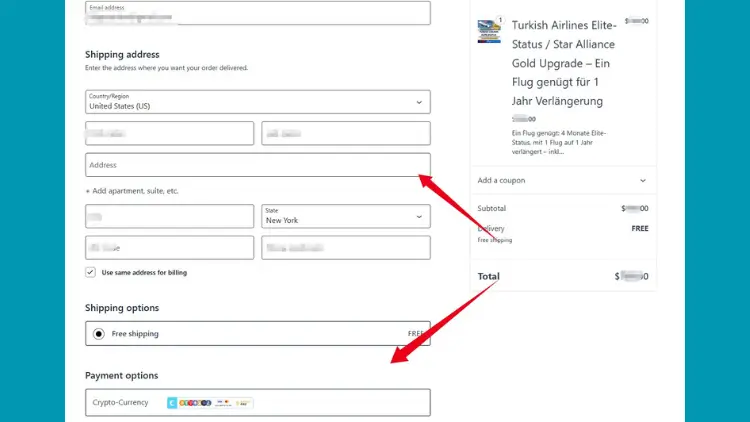Click the ZIP code field

[x=169, y=247]
